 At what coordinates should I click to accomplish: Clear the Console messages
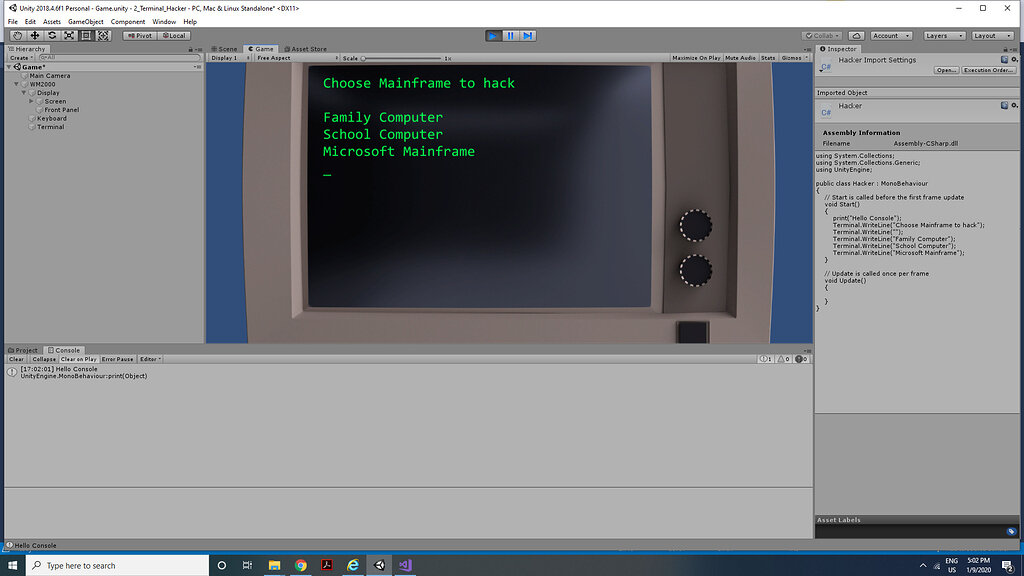point(15,359)
